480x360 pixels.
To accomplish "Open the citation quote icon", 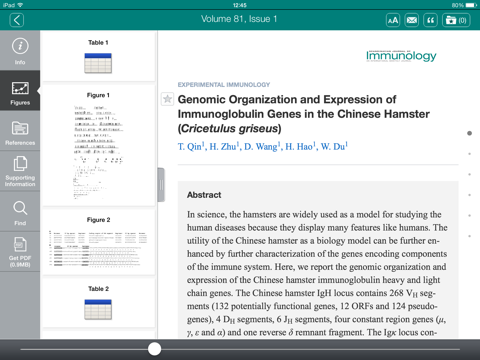I will coord(430,20).
